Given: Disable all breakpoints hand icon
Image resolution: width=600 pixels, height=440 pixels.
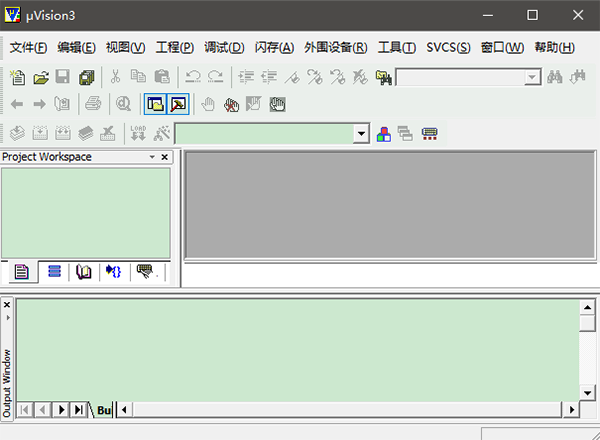Looking at the screenshot, I should (x=277, y=104).
